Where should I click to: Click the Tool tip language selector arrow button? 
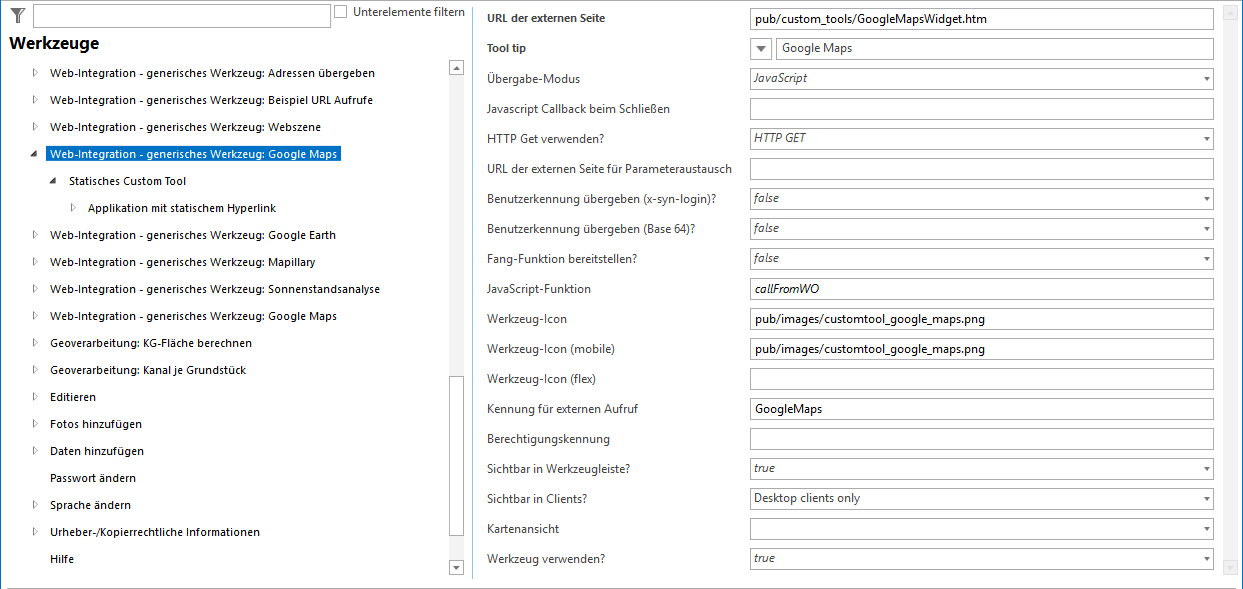point(760,48)
